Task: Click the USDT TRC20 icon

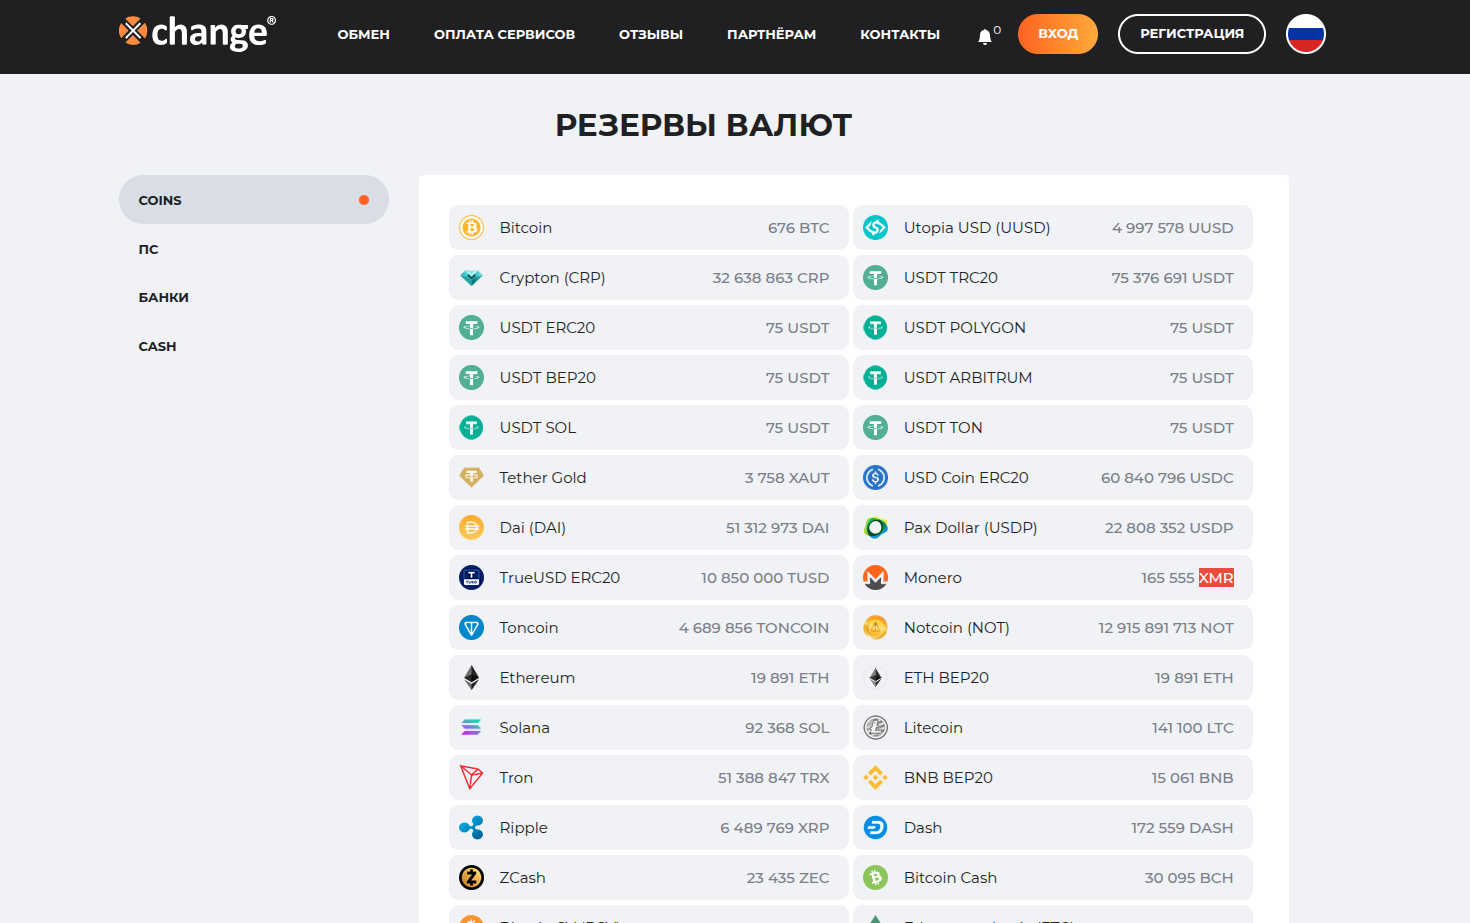Action: click(x=876, y=278)
